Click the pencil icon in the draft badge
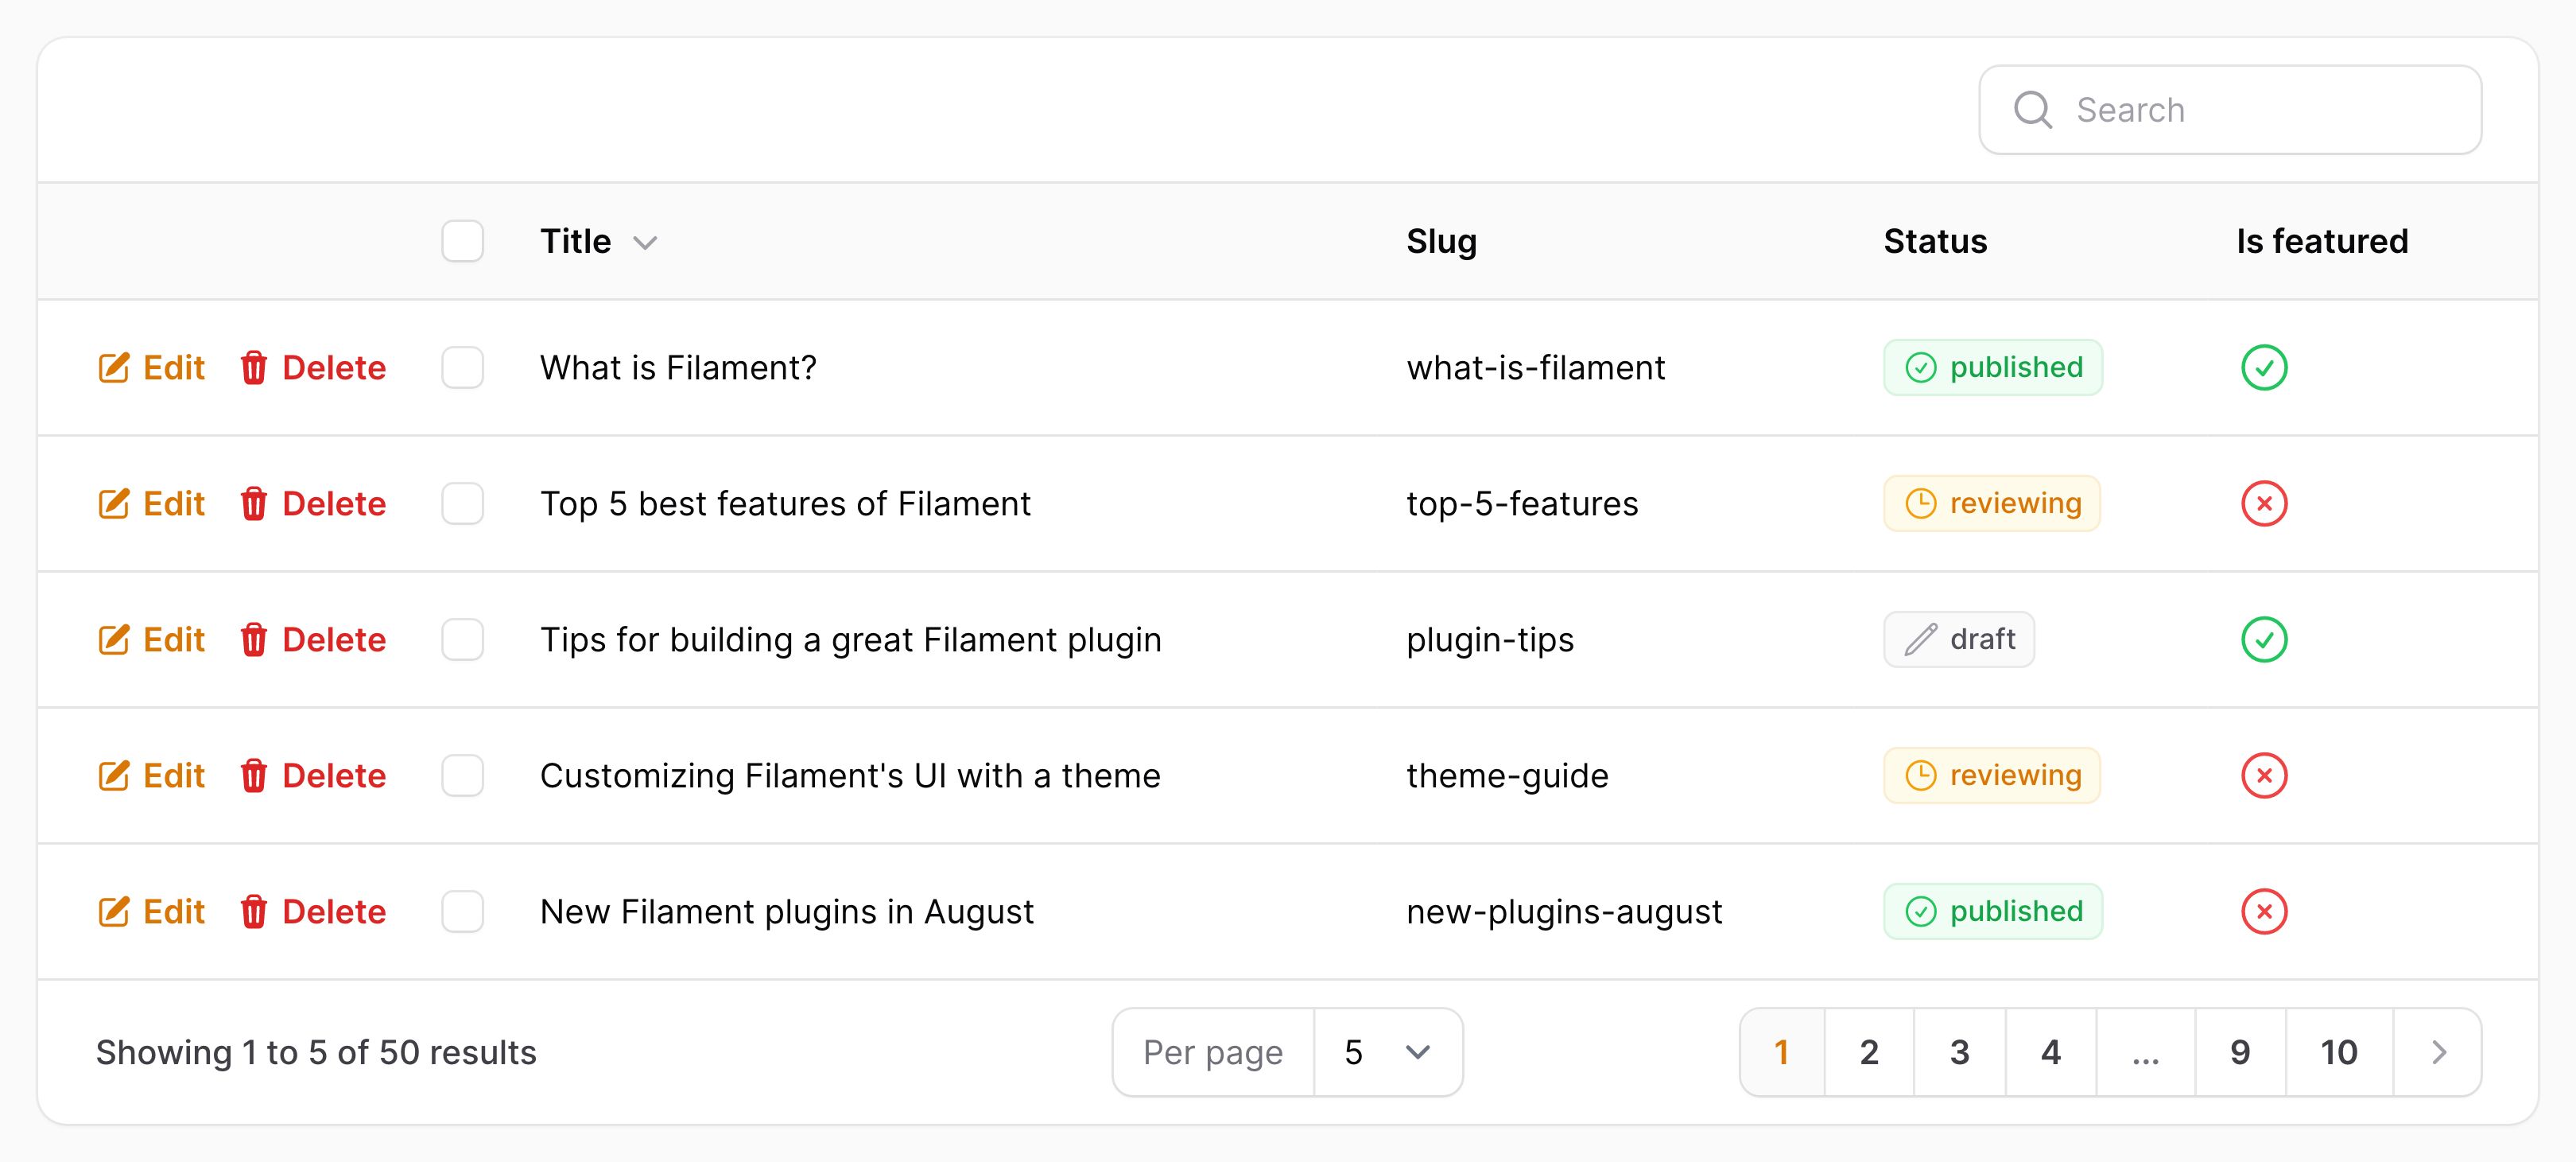Screen dimensions: 2576x1162 click(1921, 639)
